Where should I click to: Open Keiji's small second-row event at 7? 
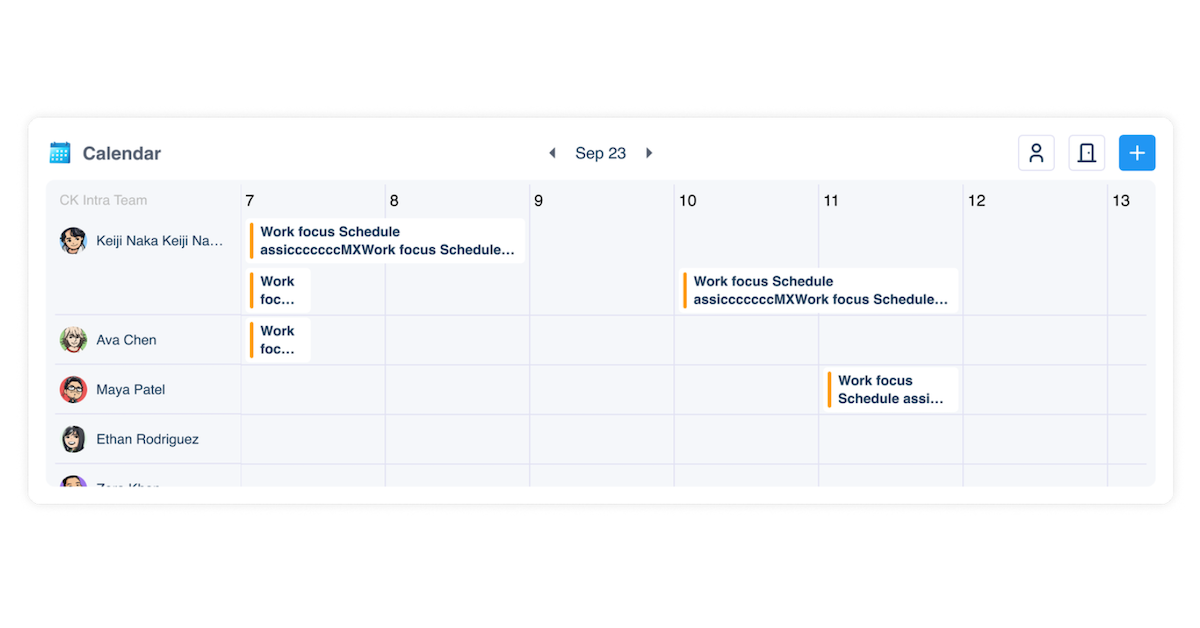[x=279, y=290]
